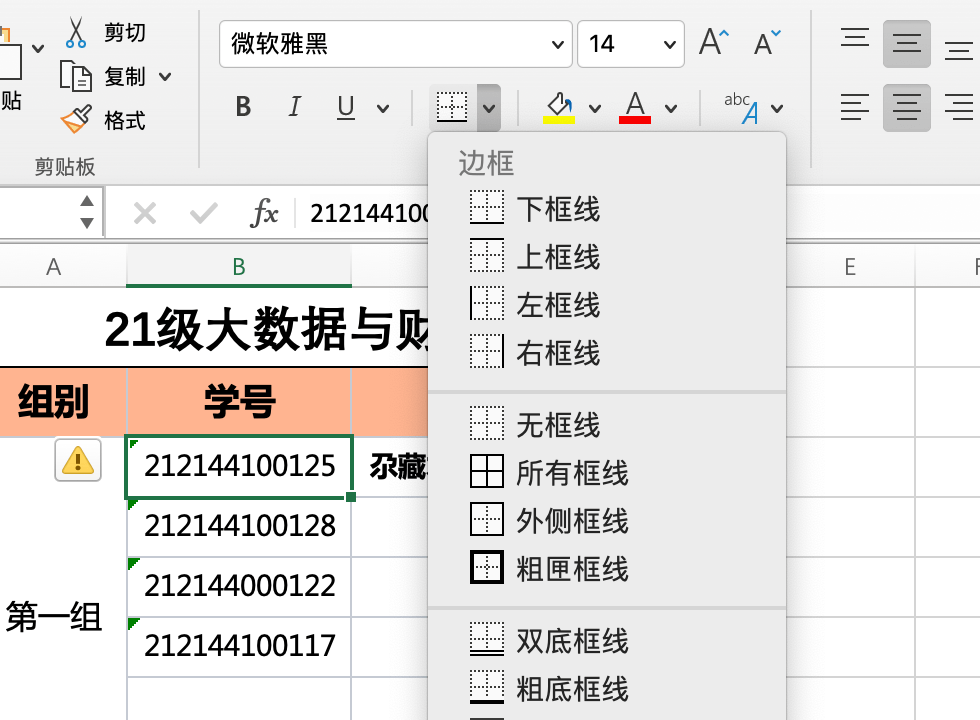980x720 pixels.
Task: Toggle Bold formatting
Action: coord(243,107)
